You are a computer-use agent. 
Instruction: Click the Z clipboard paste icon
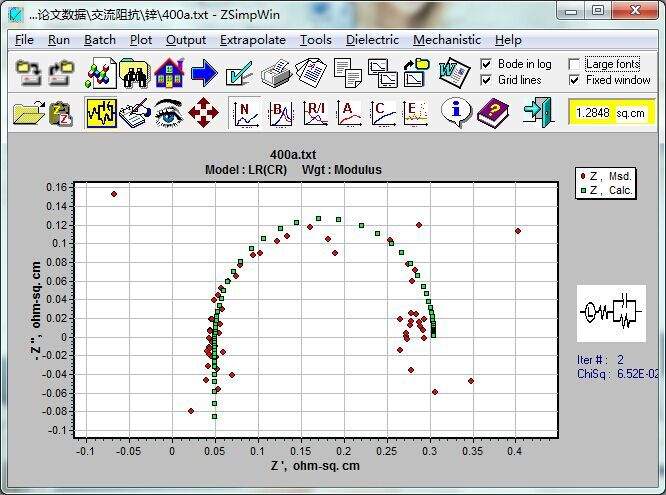coord(62,113)
